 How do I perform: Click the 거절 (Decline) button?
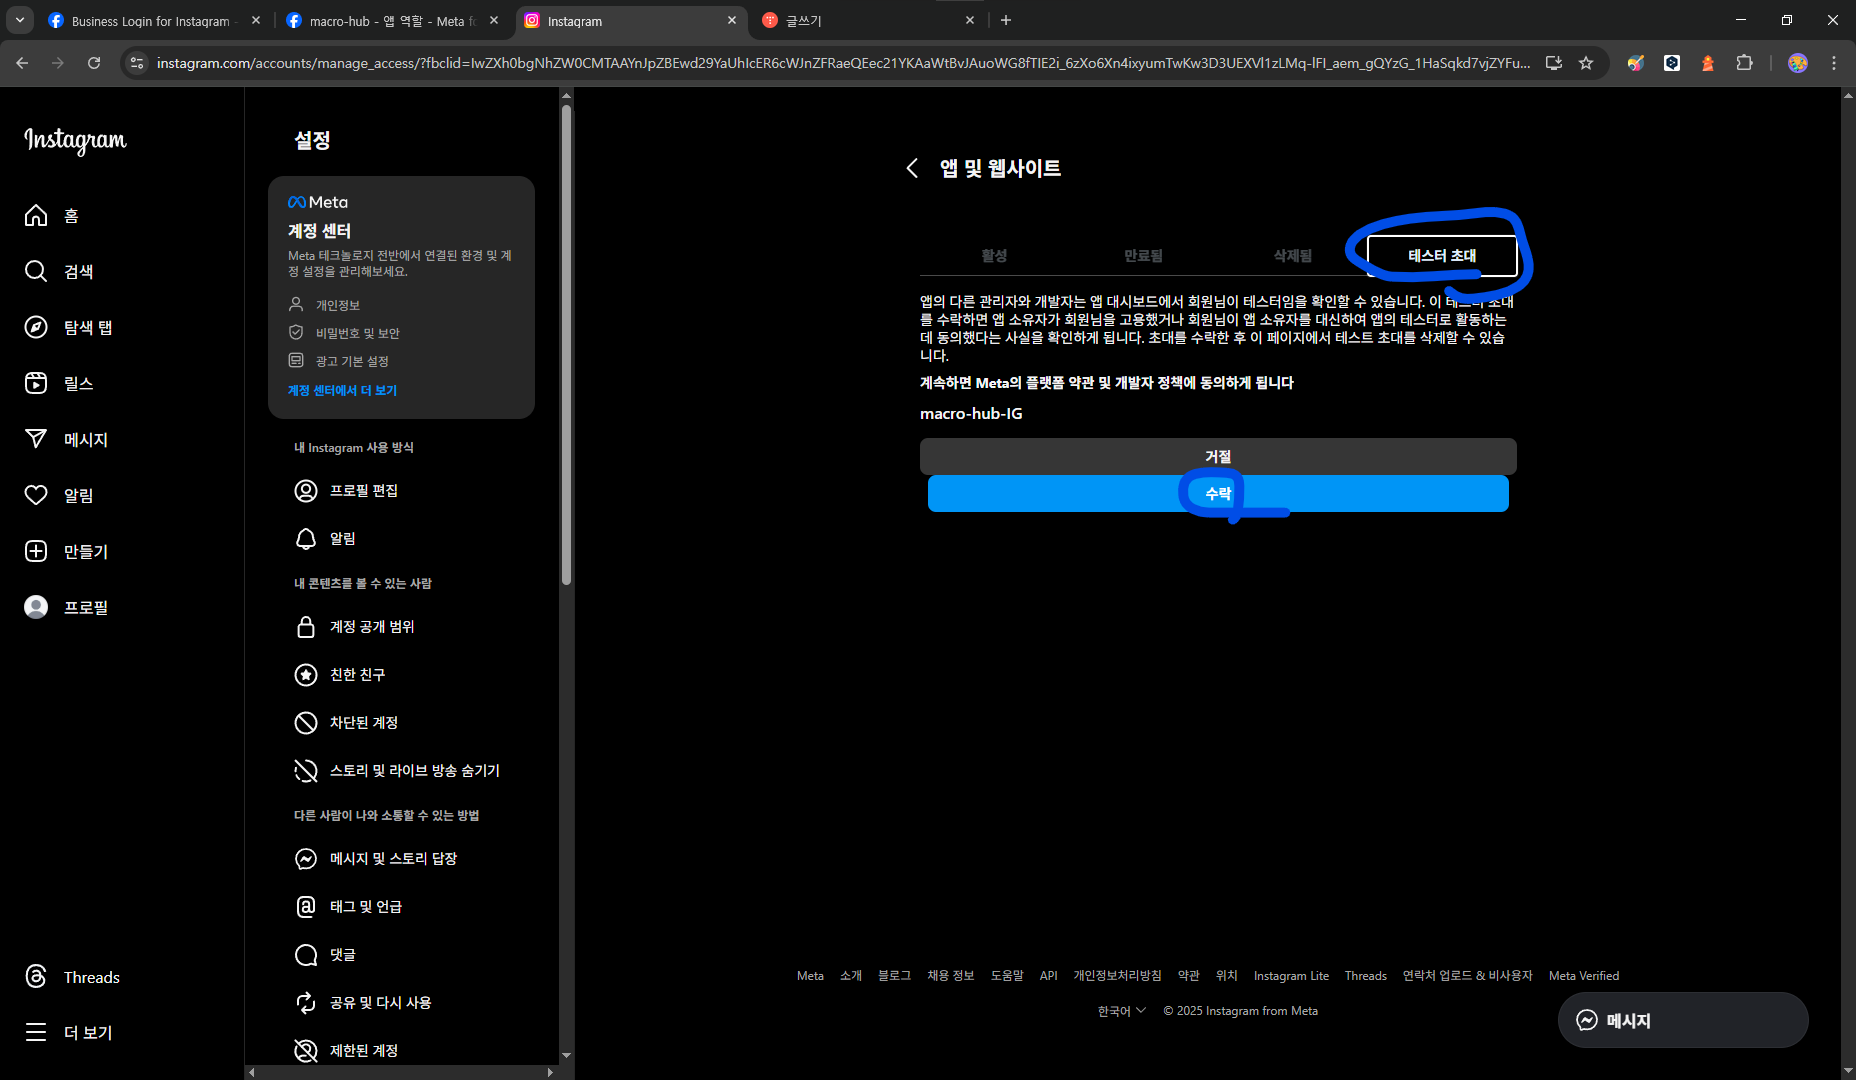(x=1218, y=456)
